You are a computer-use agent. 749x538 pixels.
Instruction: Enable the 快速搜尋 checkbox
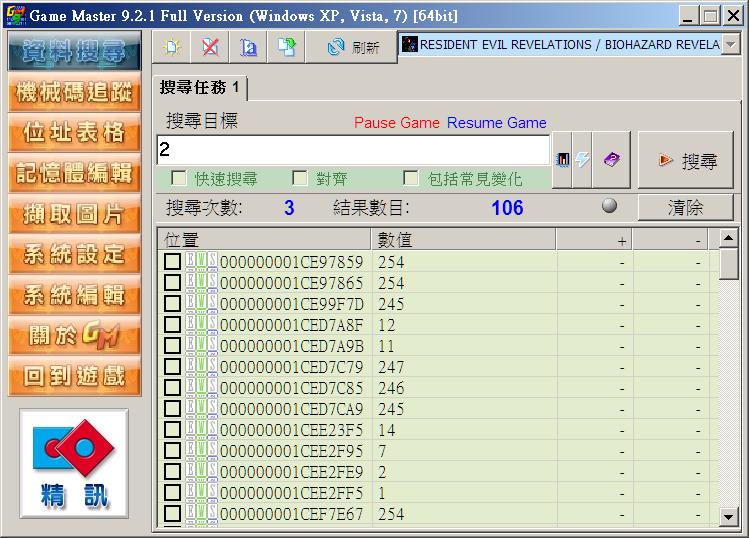(180, 178)
